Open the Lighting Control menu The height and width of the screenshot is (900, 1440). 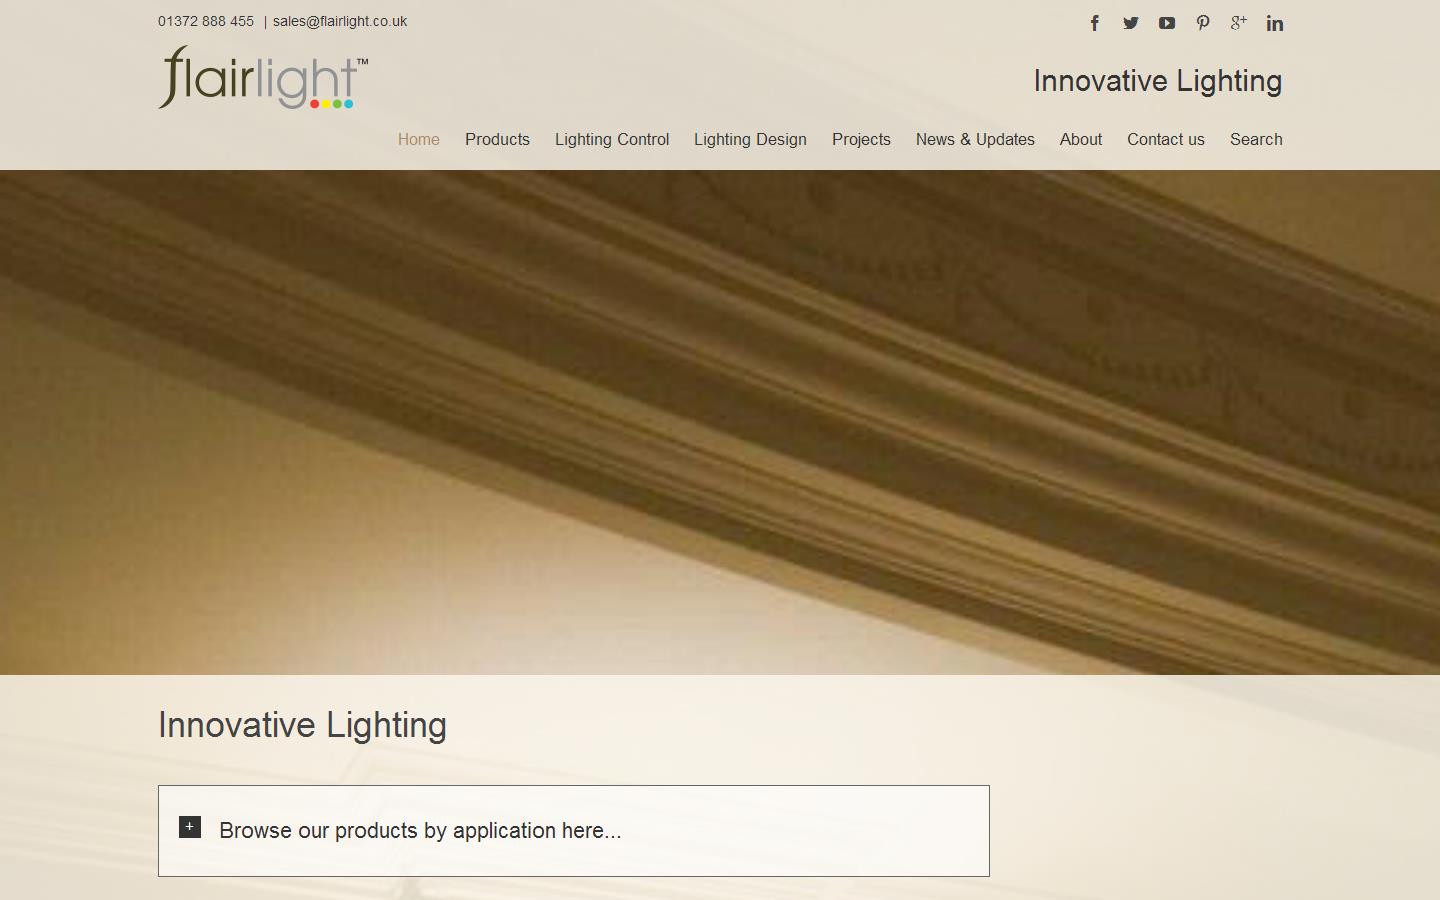[612, 140]
